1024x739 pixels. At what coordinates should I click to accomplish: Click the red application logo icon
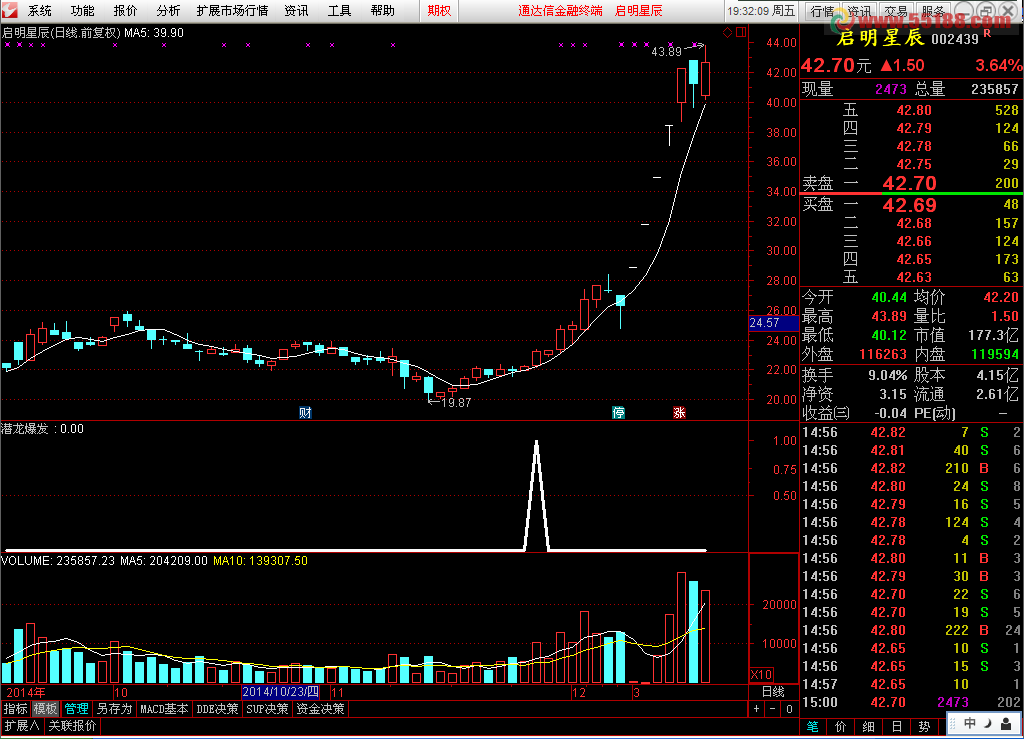tap(9, 10)
